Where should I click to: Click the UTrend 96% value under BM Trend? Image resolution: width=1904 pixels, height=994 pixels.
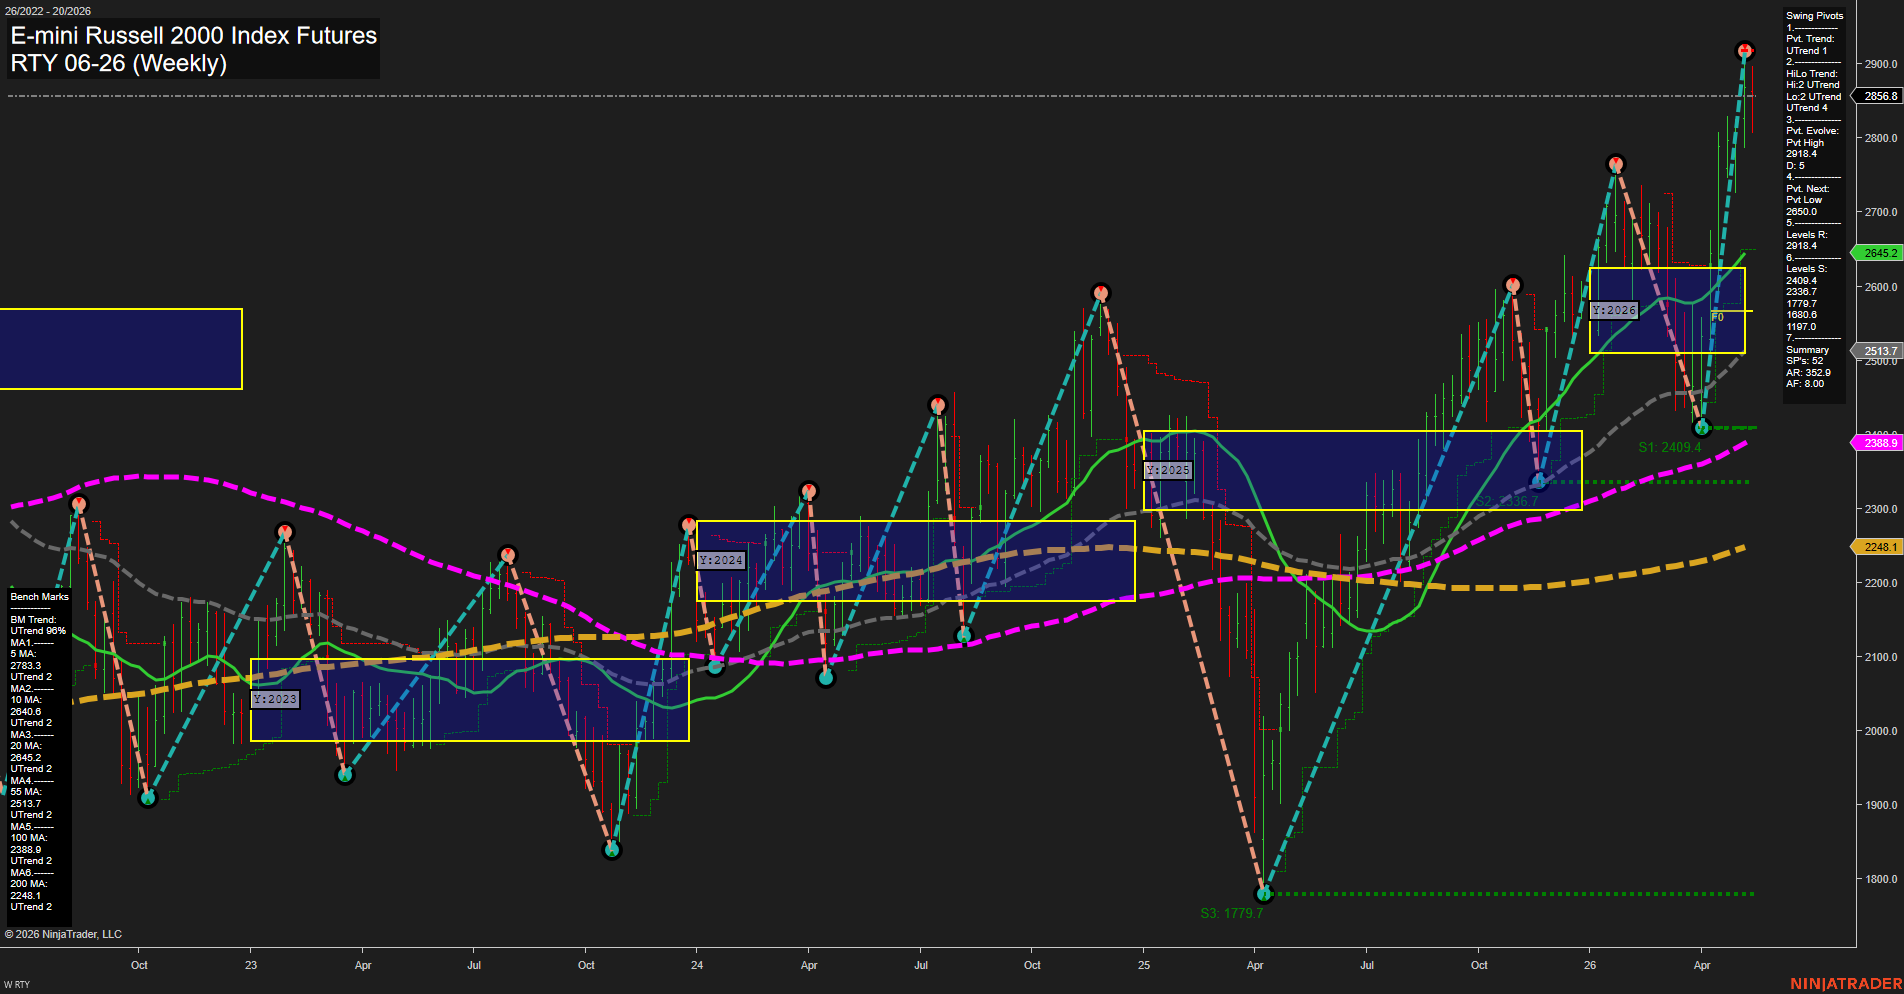pyautogui.click(x=38, y=630)
